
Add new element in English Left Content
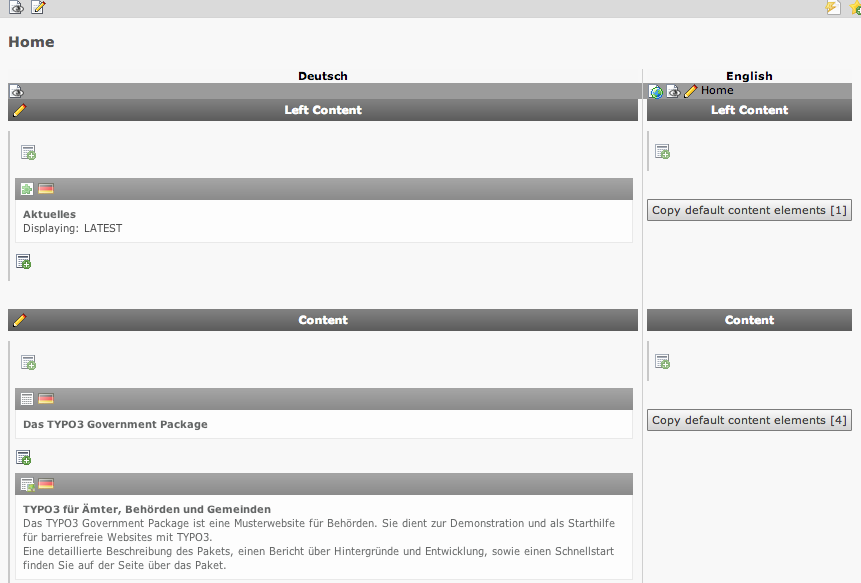click(662, 152)
